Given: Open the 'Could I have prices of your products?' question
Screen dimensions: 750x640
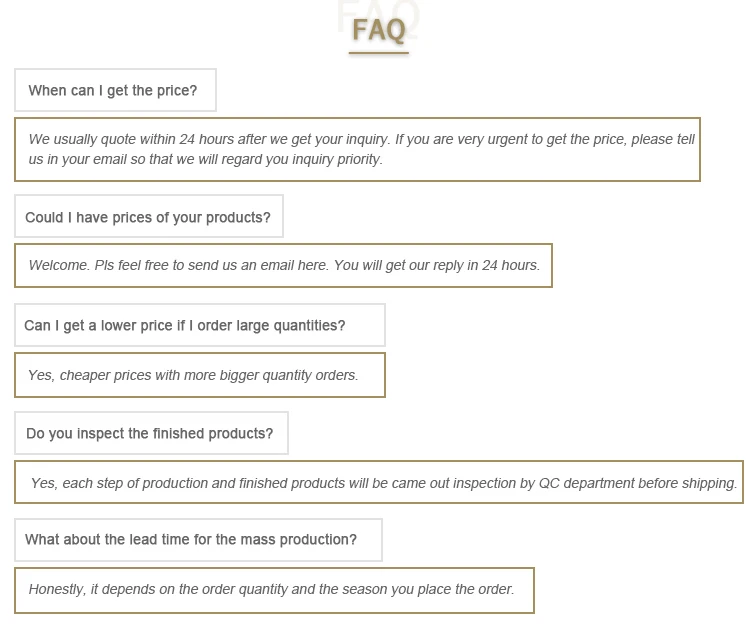Looking at the screenshot, I should tap(149, 216).
